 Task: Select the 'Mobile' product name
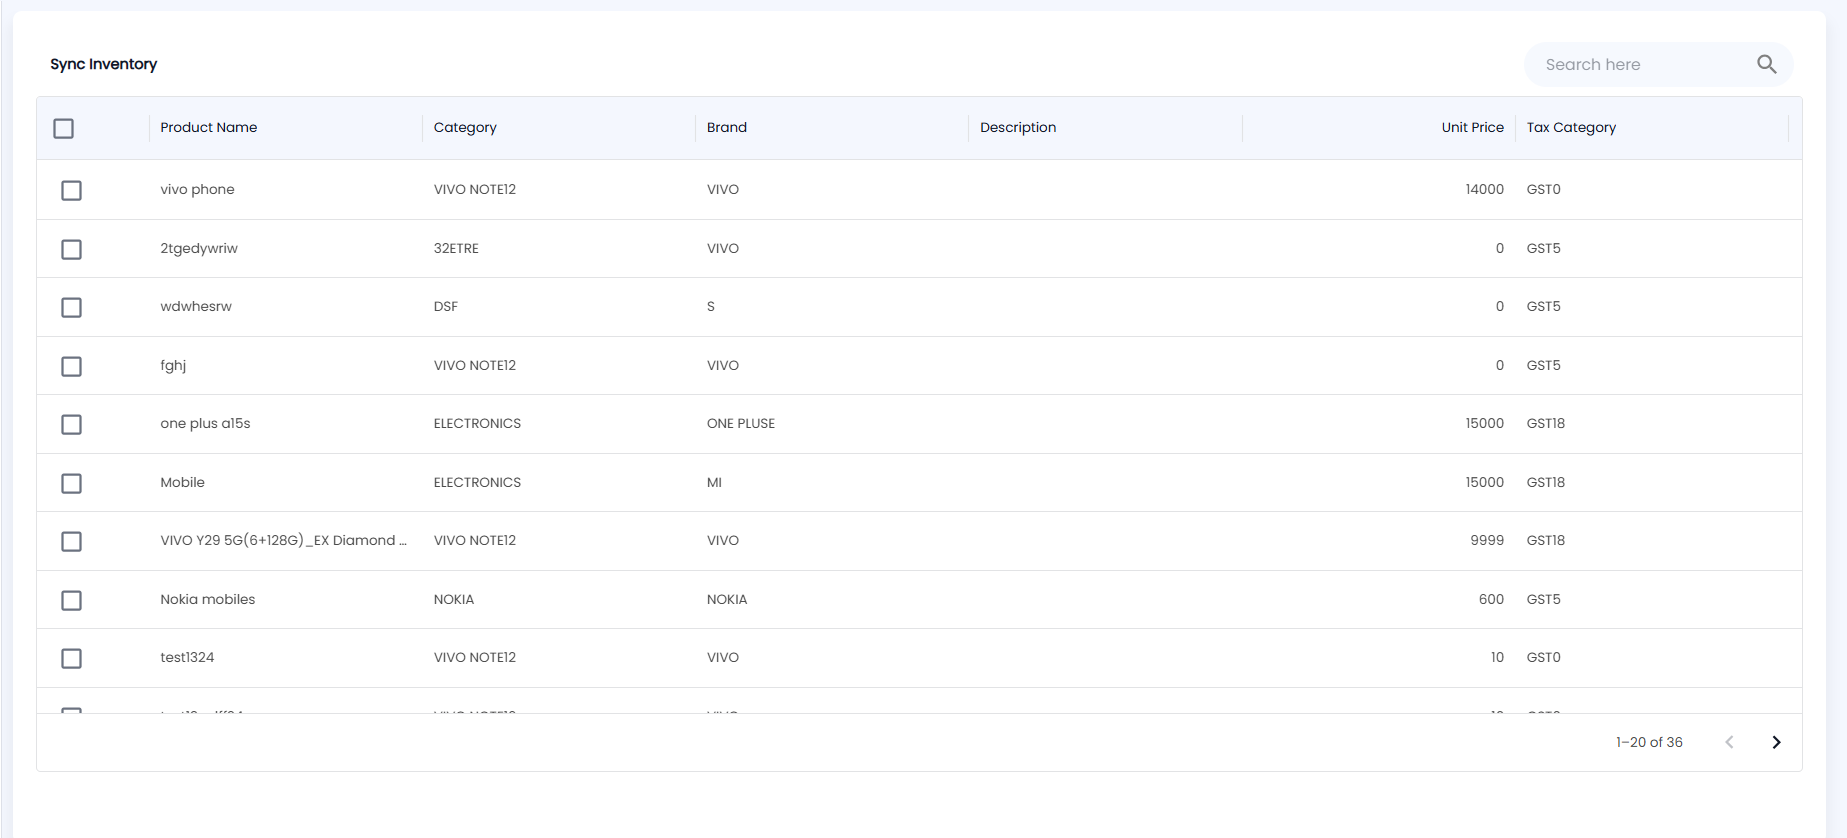(x=182, y=482)
